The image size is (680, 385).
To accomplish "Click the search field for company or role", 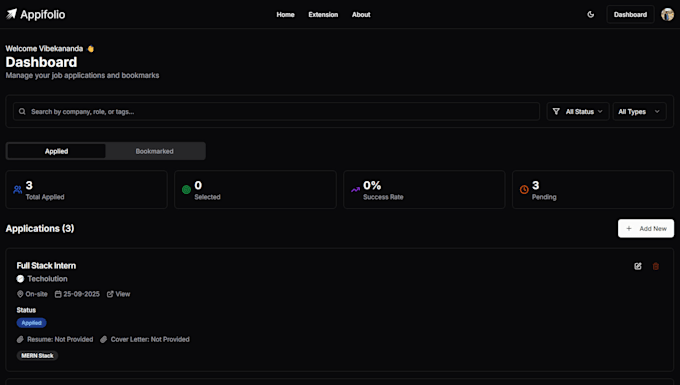I will (276, 111).
